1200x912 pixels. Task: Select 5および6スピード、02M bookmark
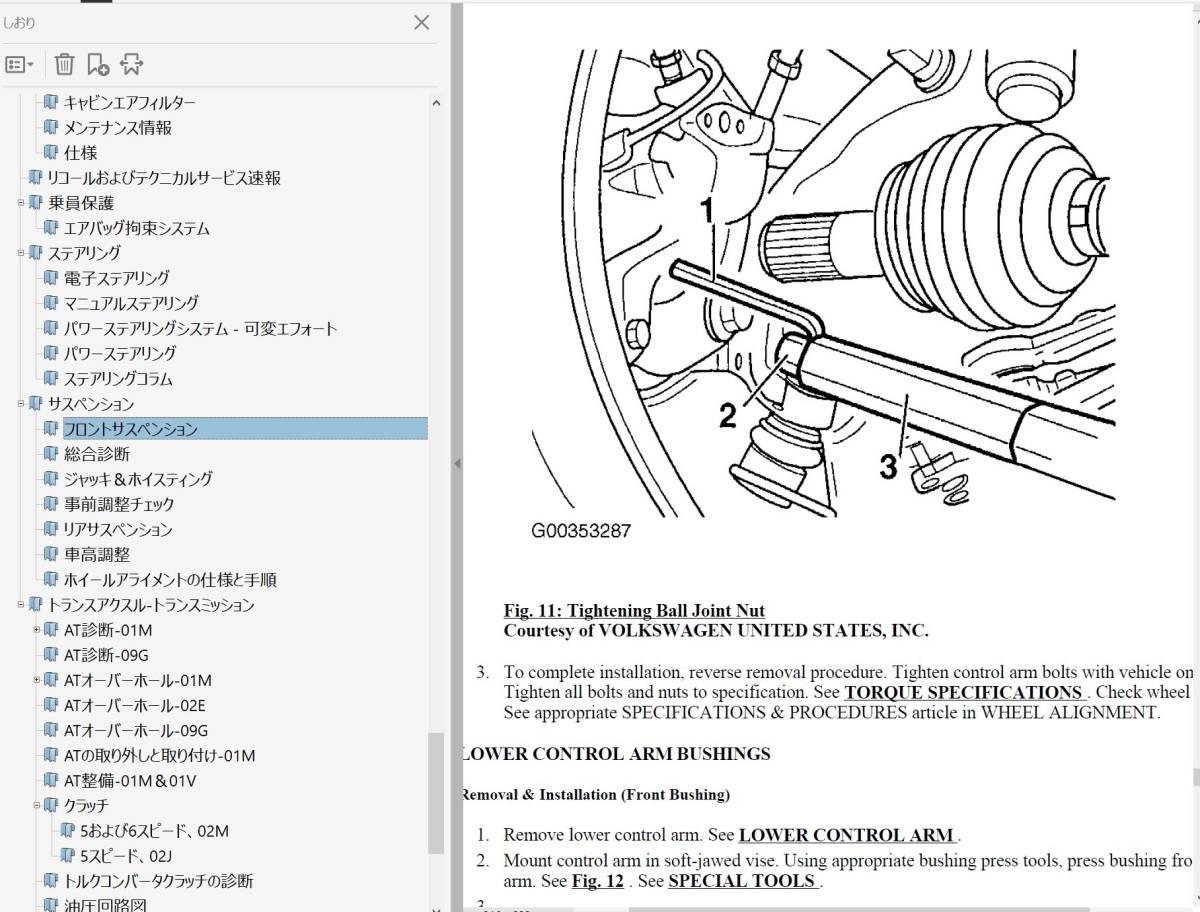click(155, 831)
